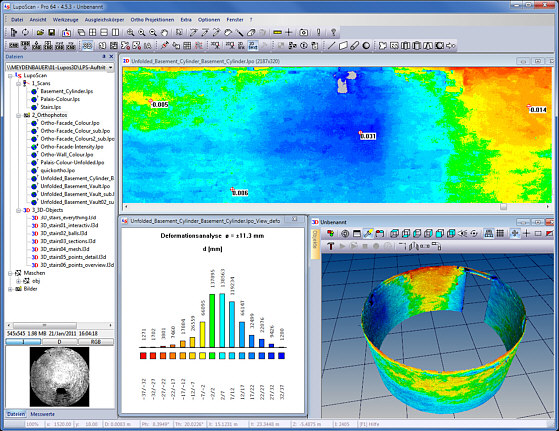Select Basement_Cylinder.lps in the tree
The height and width of the screenshot is (431, 559).
tap(66, 91)
